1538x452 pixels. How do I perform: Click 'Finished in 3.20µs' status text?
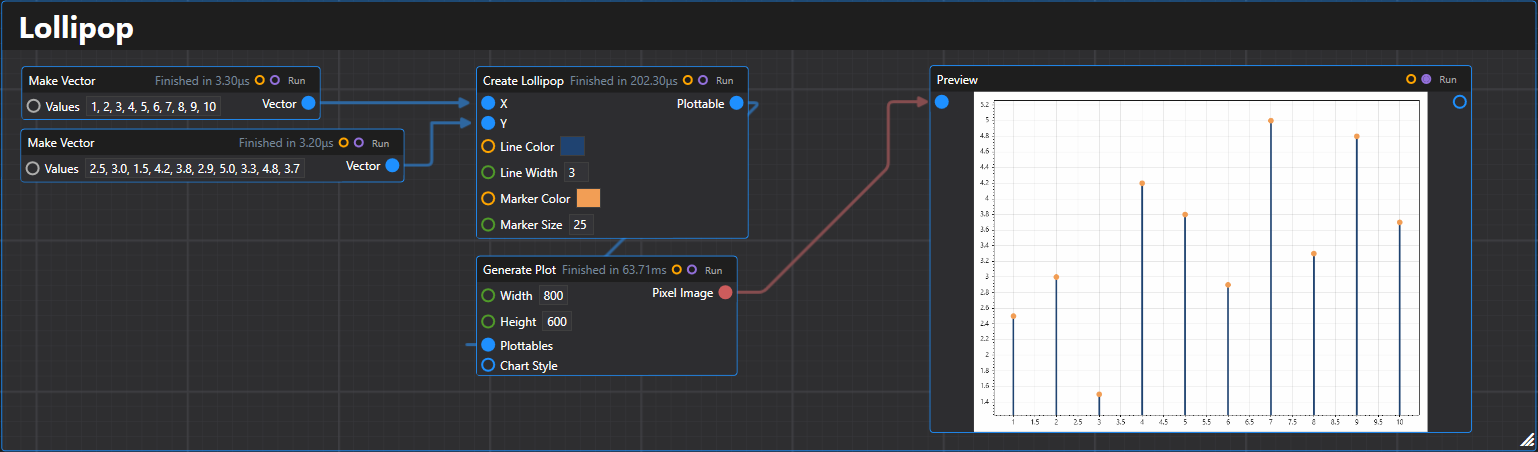click(x=286, y=143)
